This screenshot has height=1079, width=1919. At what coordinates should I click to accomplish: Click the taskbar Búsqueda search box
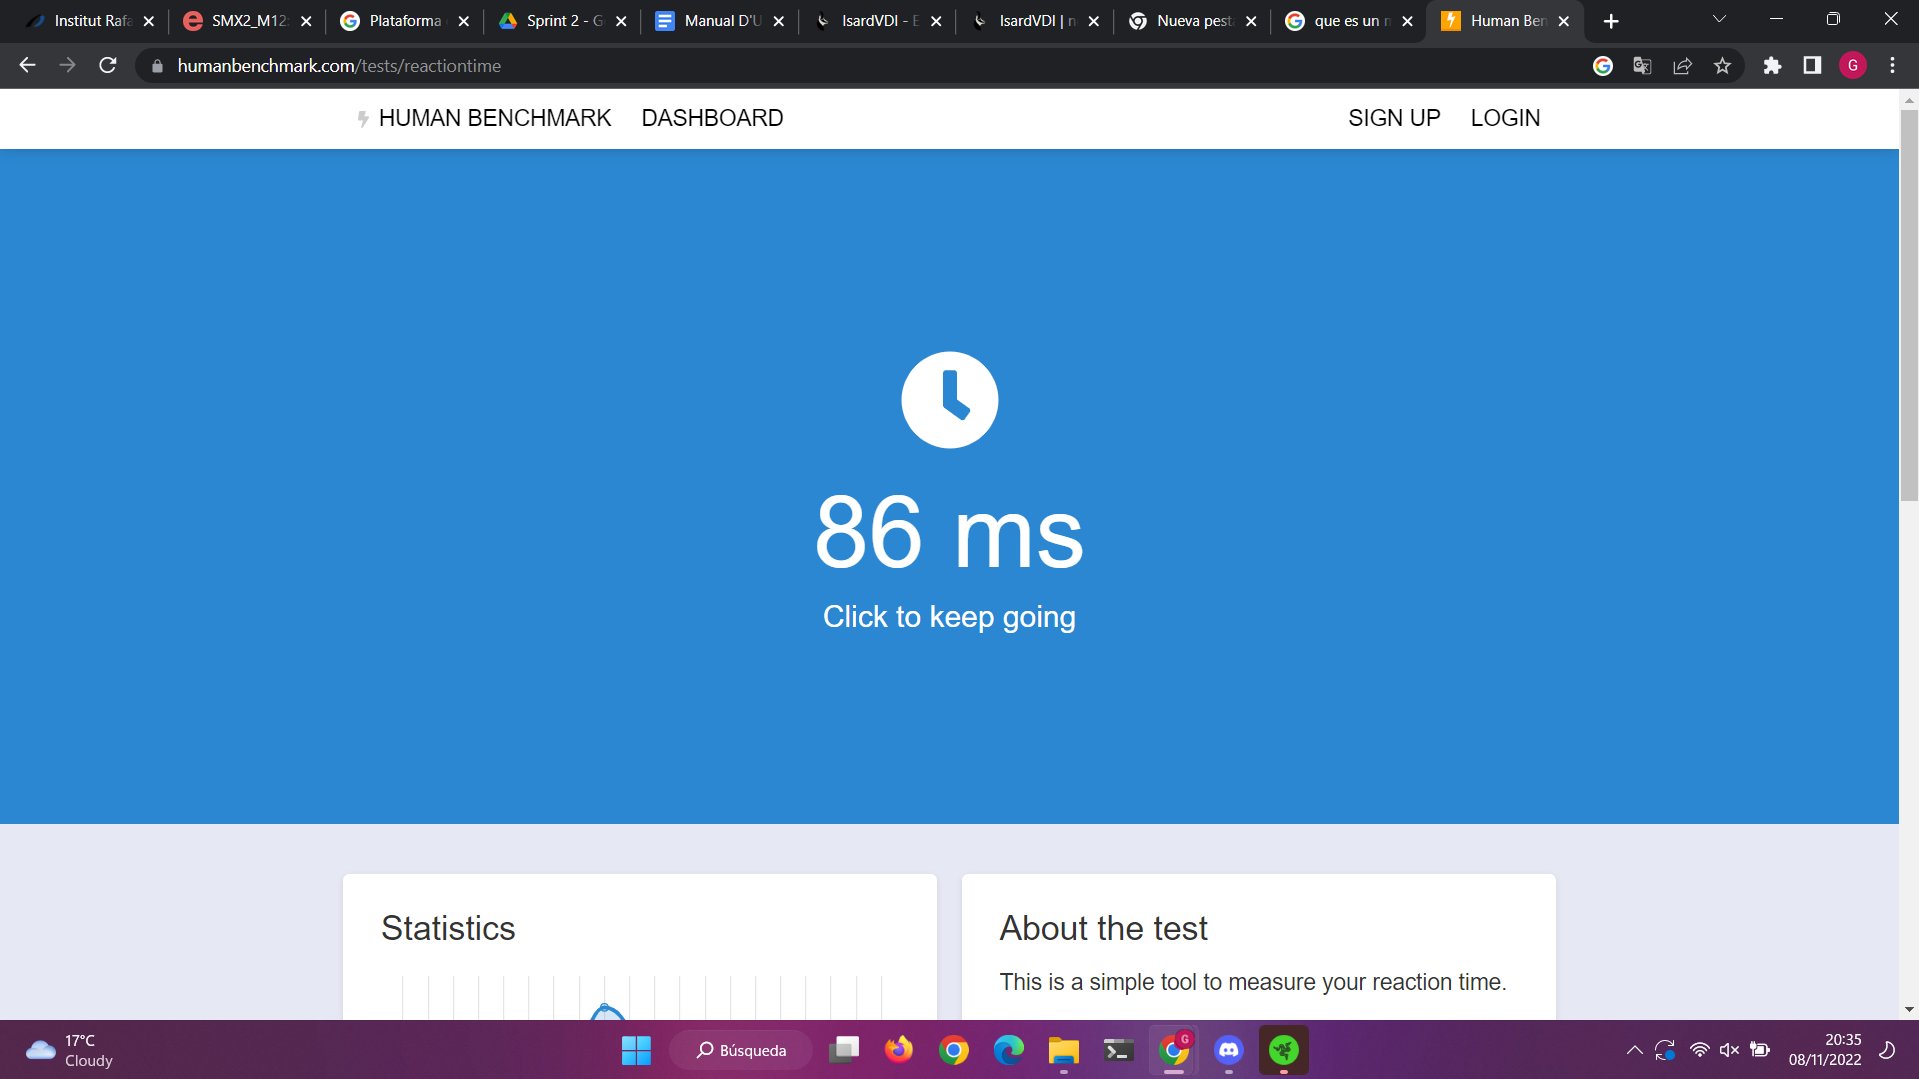[741, 1050]
